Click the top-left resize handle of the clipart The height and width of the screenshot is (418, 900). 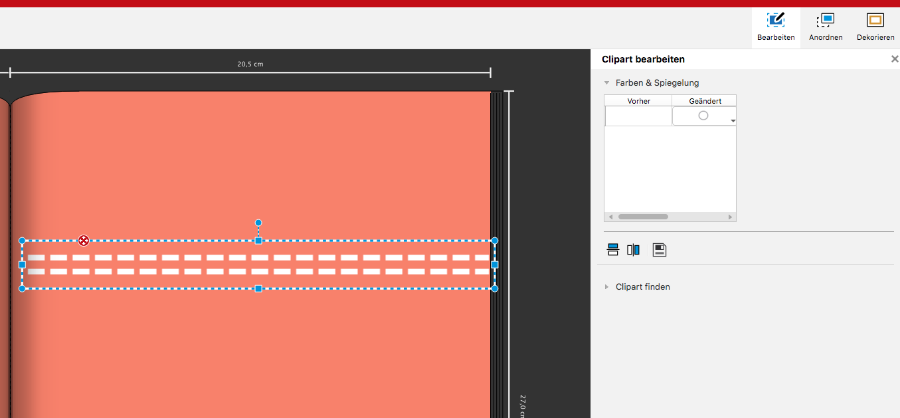[x=22, y=241]
